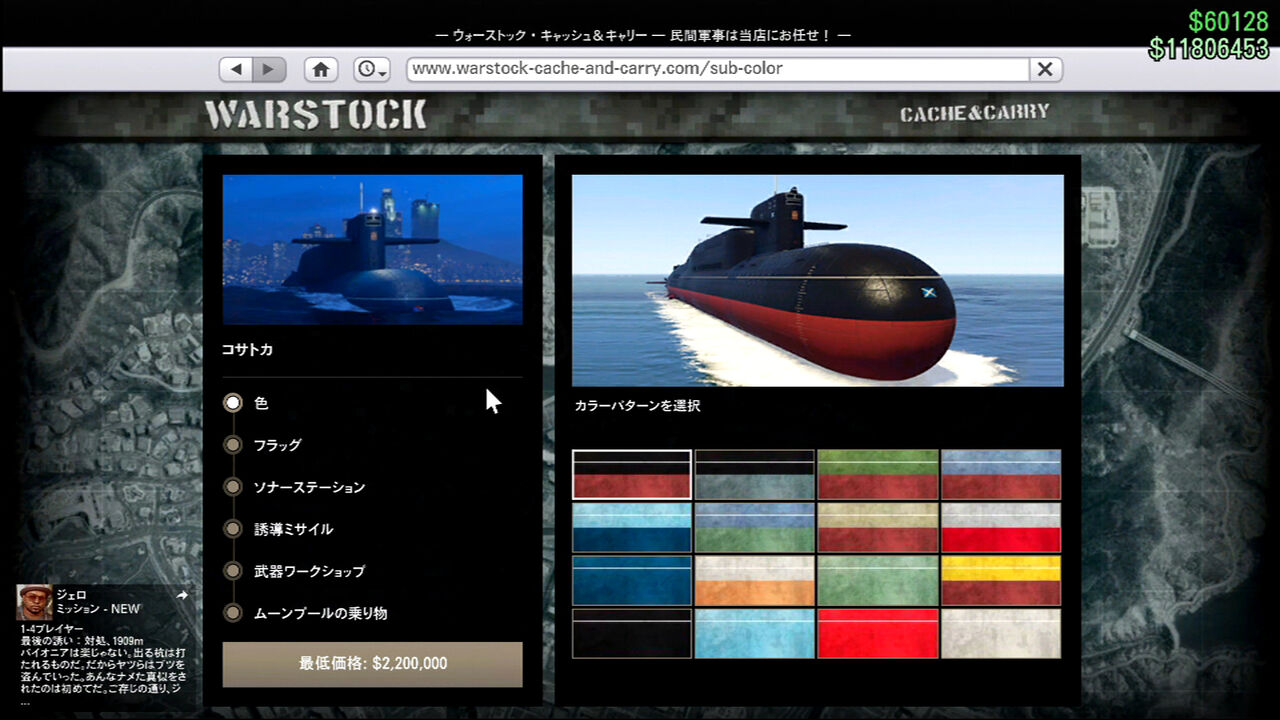
Task: Select the ソナーステーション radio option
Action: click(x=233, y=487)
